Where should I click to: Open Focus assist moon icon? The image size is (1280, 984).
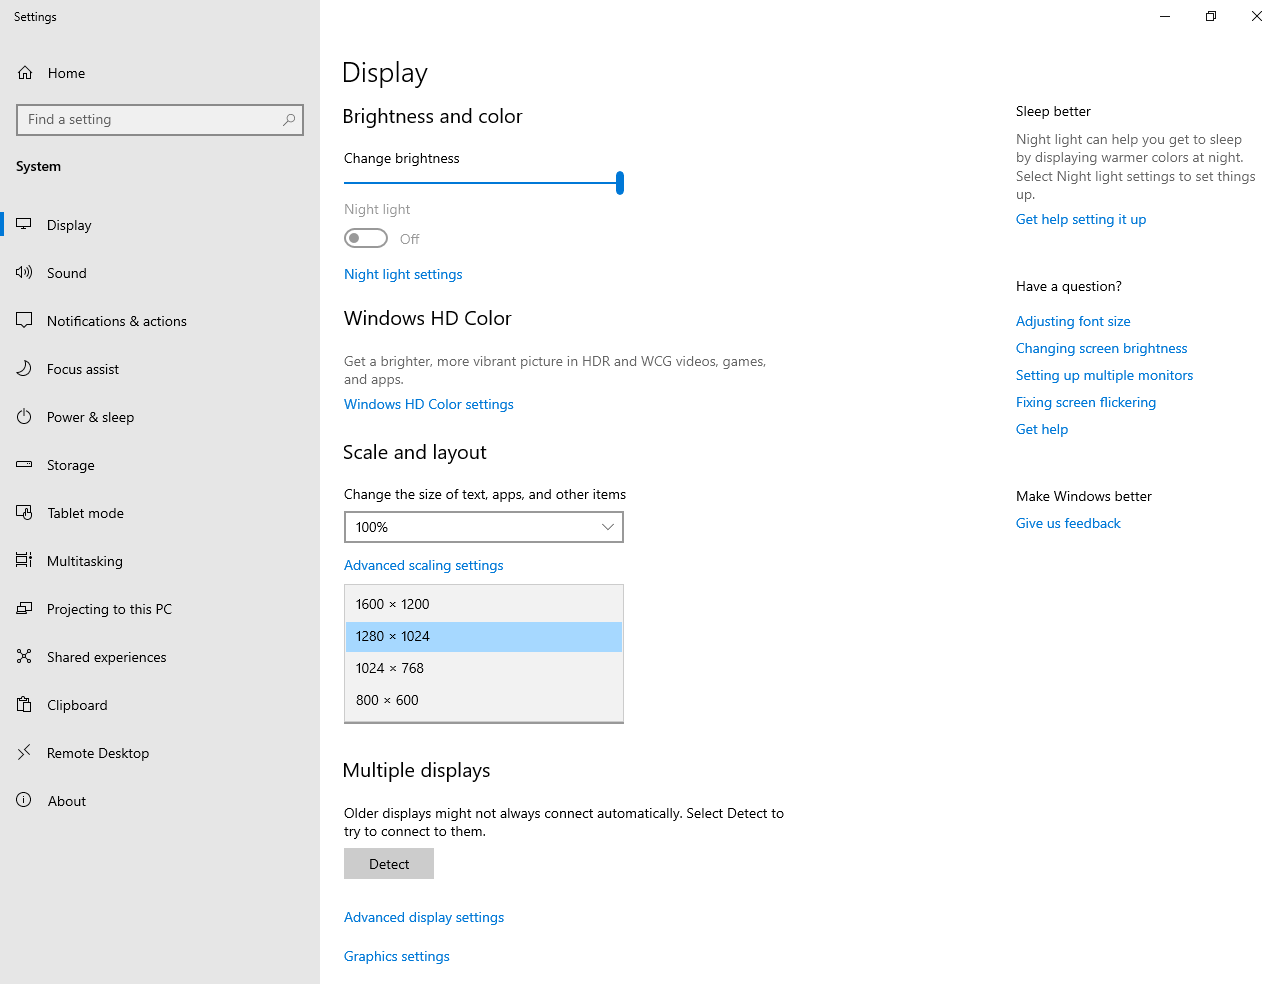tap(24, 368)
